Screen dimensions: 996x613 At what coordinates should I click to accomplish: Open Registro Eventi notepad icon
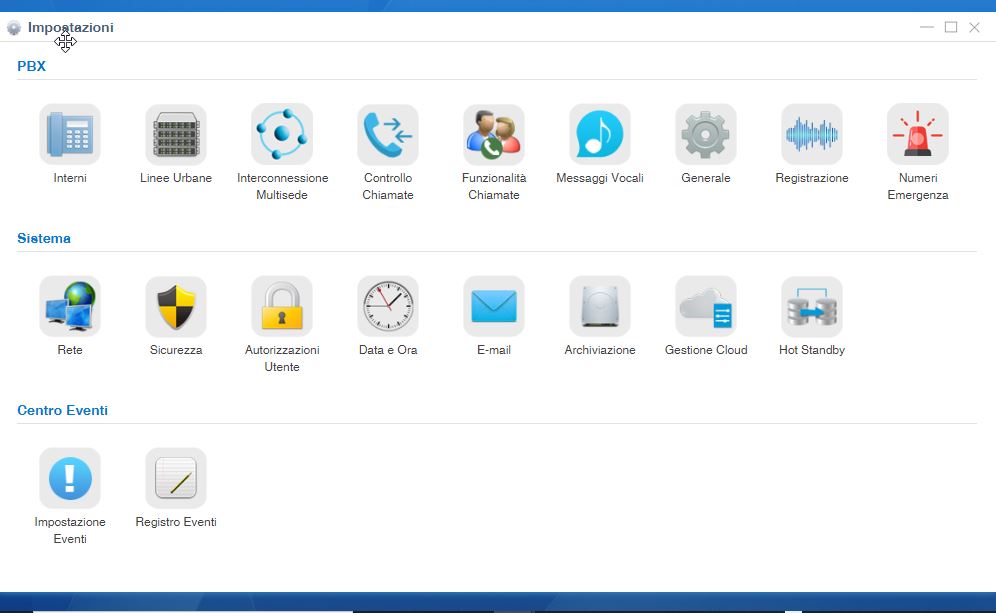[x=176, y=478]
